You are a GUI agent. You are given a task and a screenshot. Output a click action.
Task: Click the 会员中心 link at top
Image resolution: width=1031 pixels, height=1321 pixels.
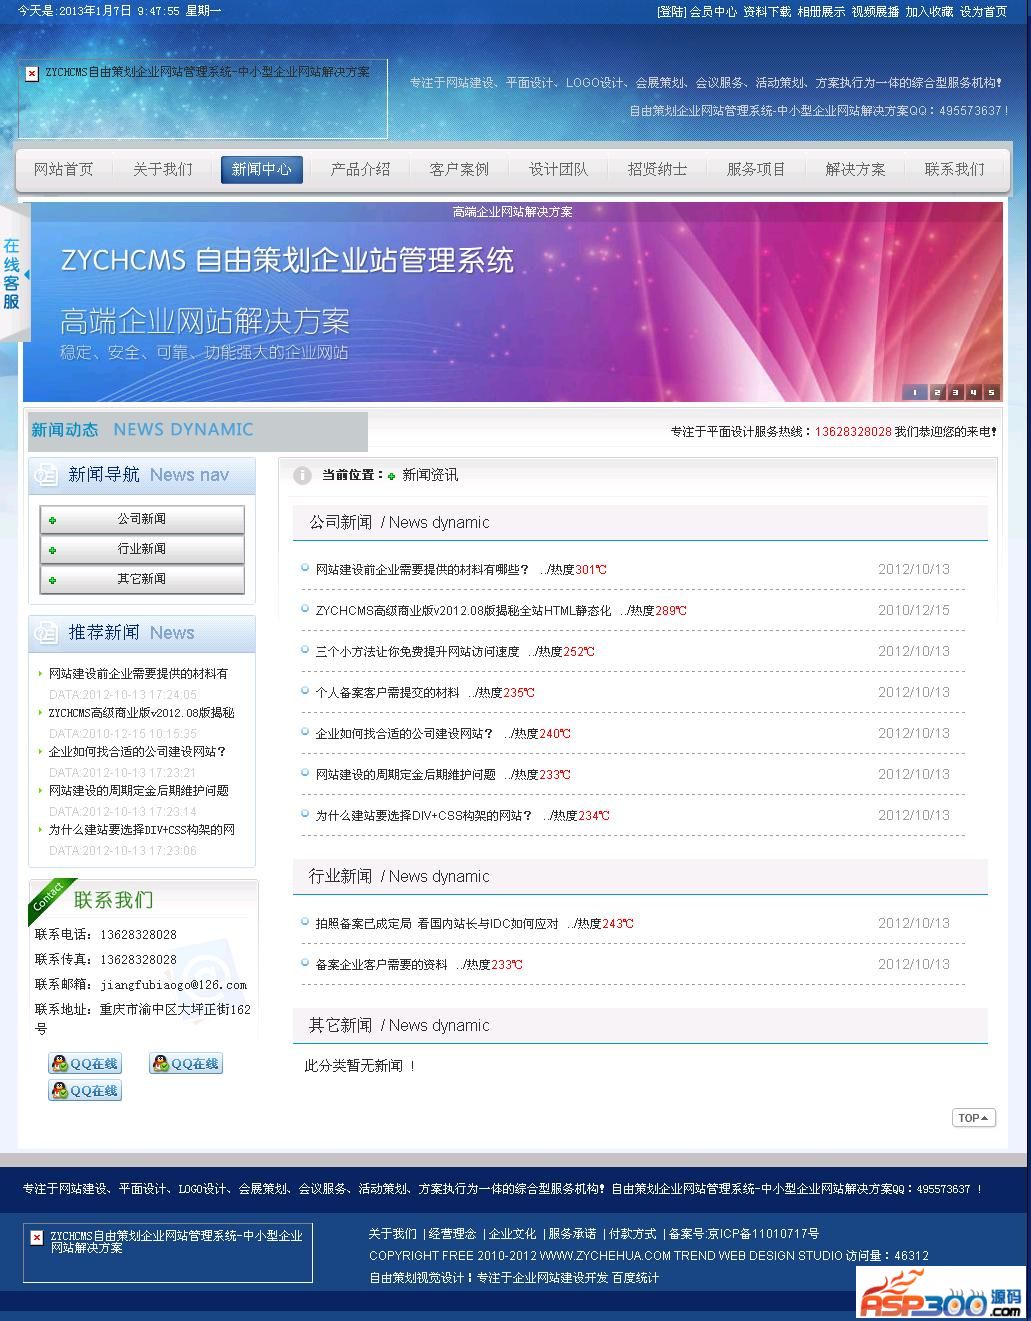[713, 12]
